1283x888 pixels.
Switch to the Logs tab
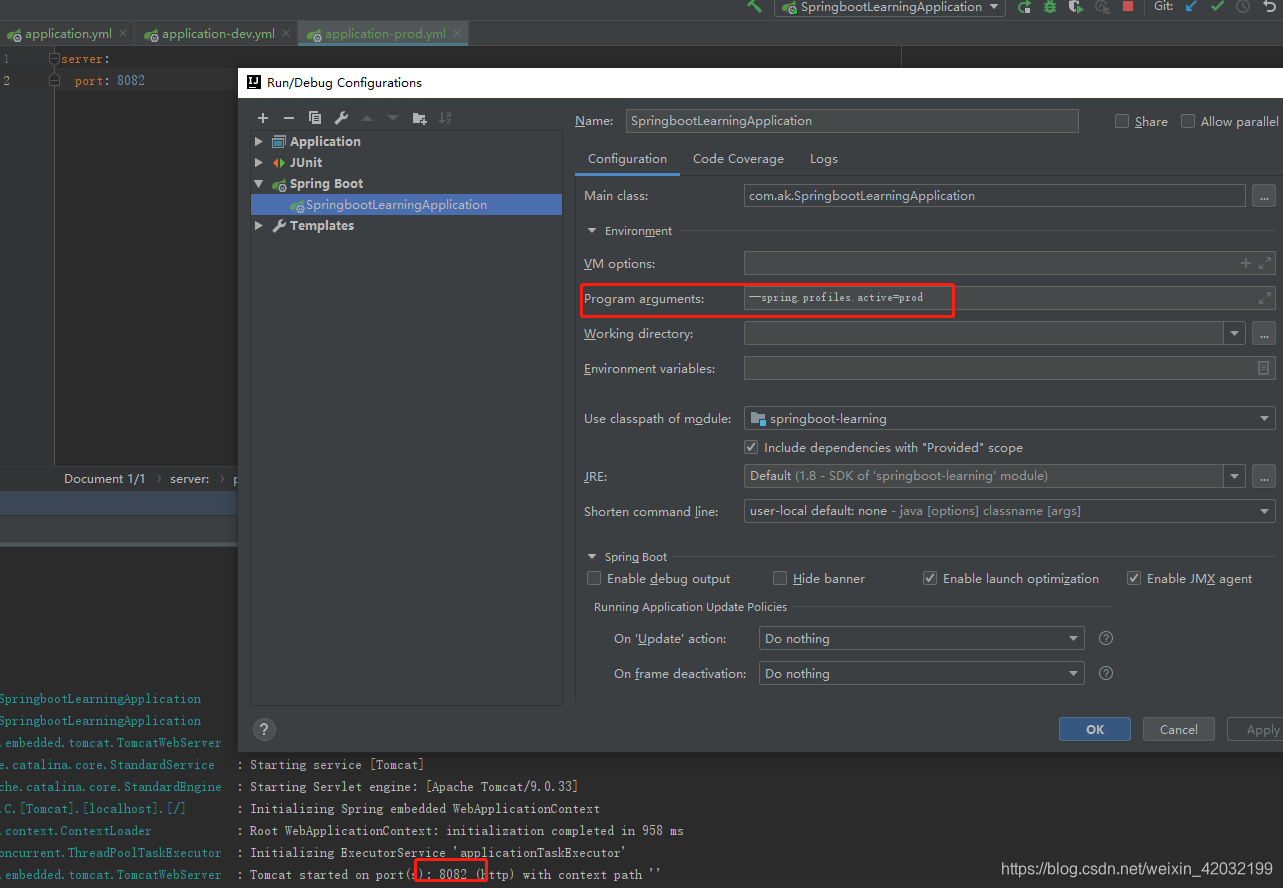tap(824, 159)
